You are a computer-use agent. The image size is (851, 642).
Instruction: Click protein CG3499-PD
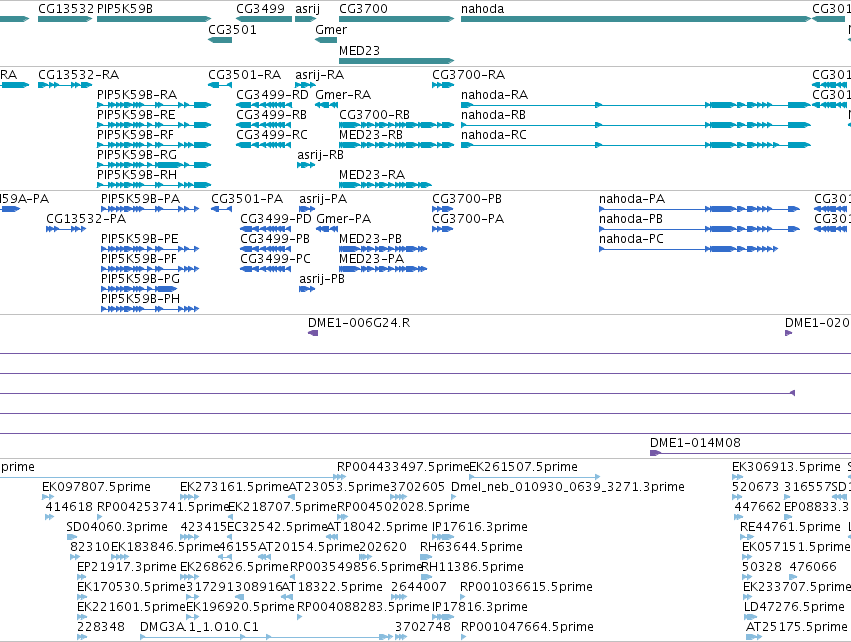pos(276,219)
